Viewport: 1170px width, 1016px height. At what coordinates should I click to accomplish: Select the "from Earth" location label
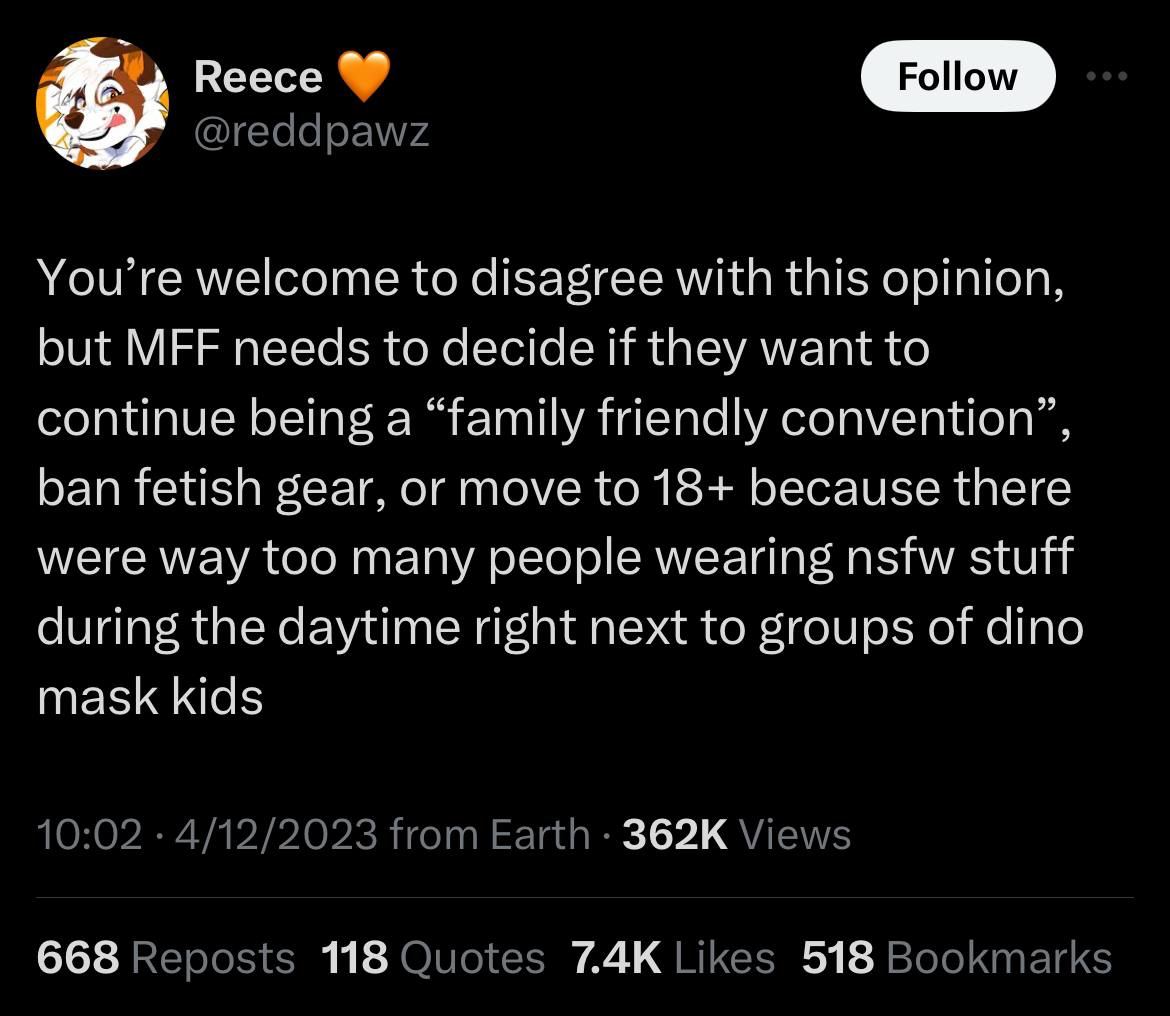pos(489,834)
